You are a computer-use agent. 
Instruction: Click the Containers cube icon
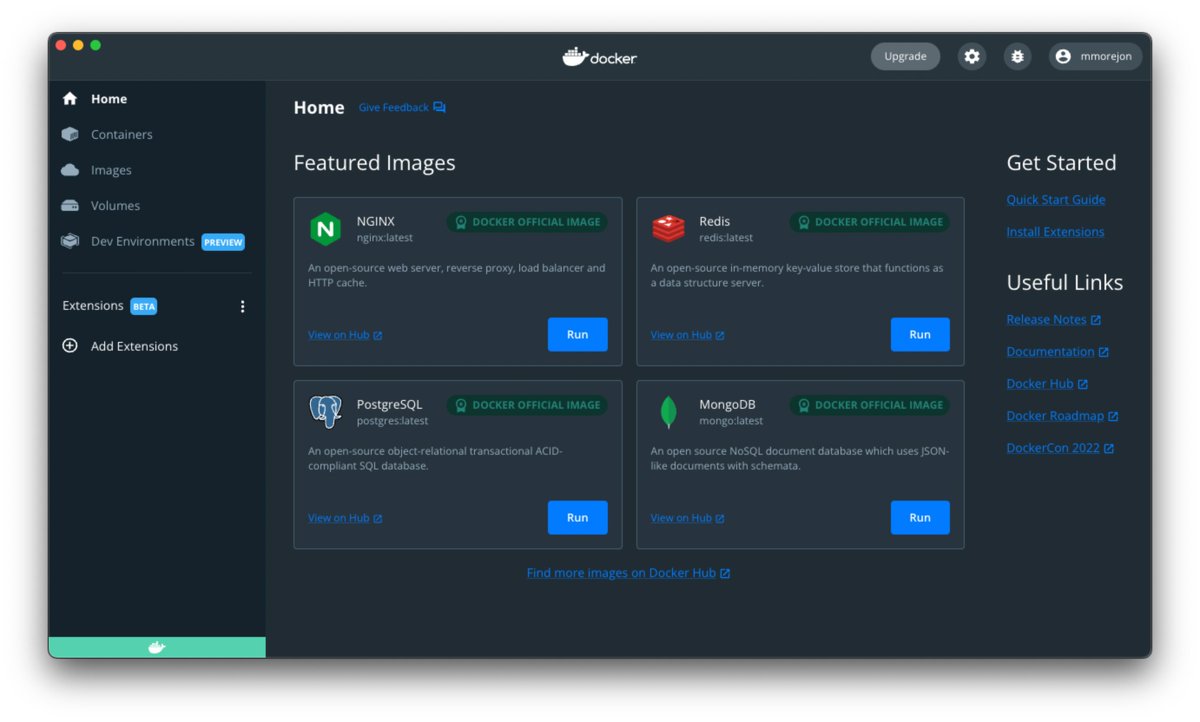(x=70, y=134)
